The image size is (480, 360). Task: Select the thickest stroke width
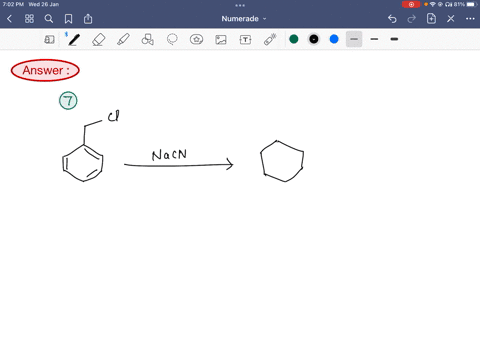[x=394, y=39]
